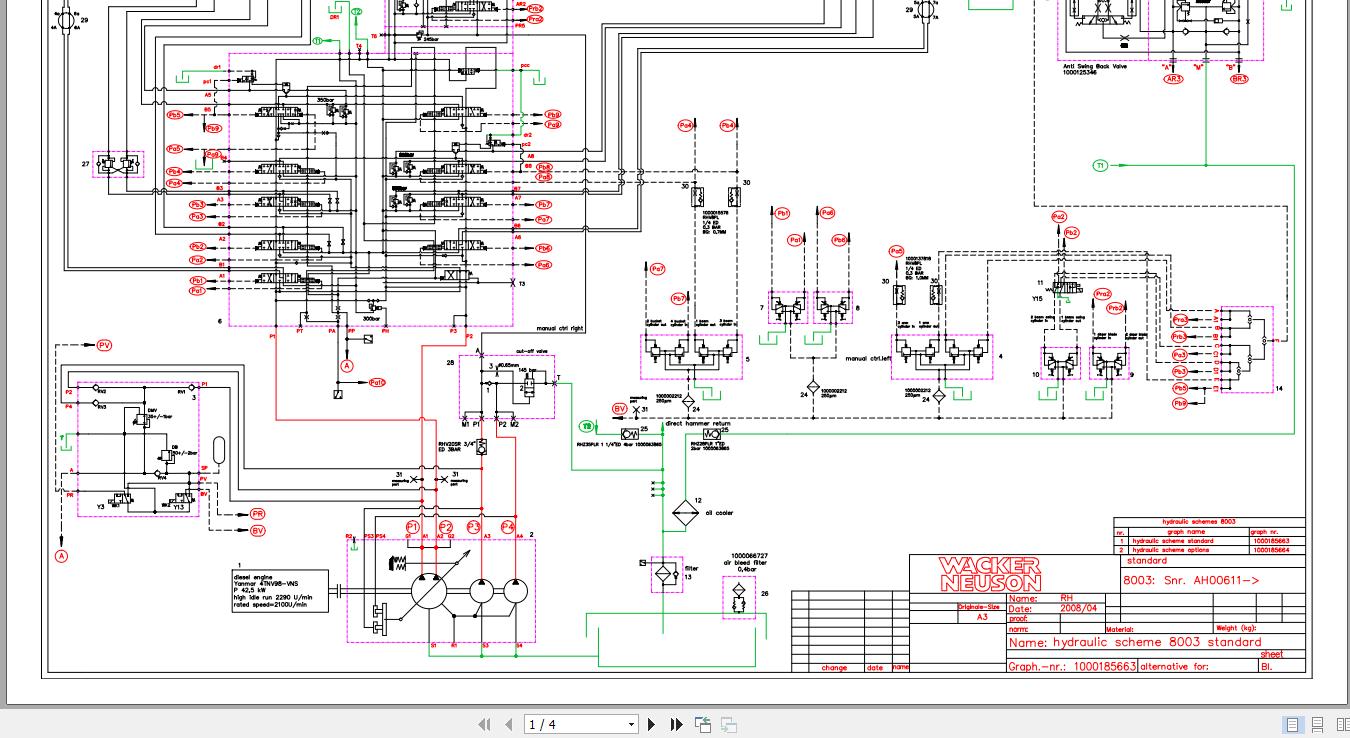Select the previous view history icon
Viewport: 1350px width, 738px height.
coord(703,724)
